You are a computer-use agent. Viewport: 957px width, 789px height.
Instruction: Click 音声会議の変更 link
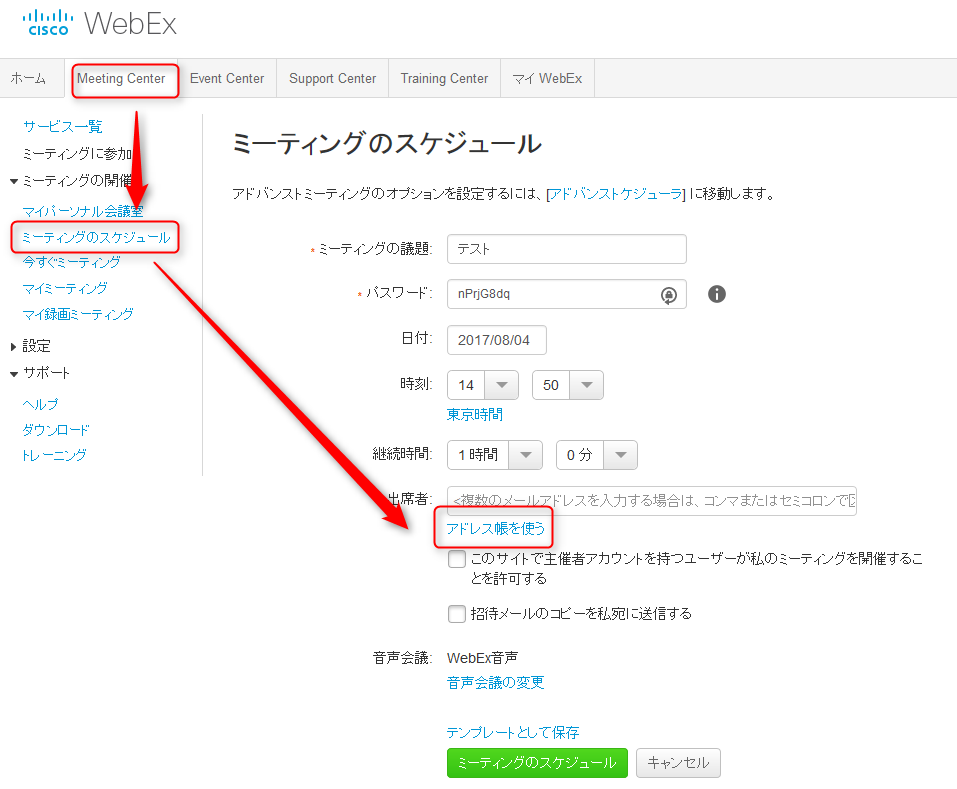click(496, 683)
